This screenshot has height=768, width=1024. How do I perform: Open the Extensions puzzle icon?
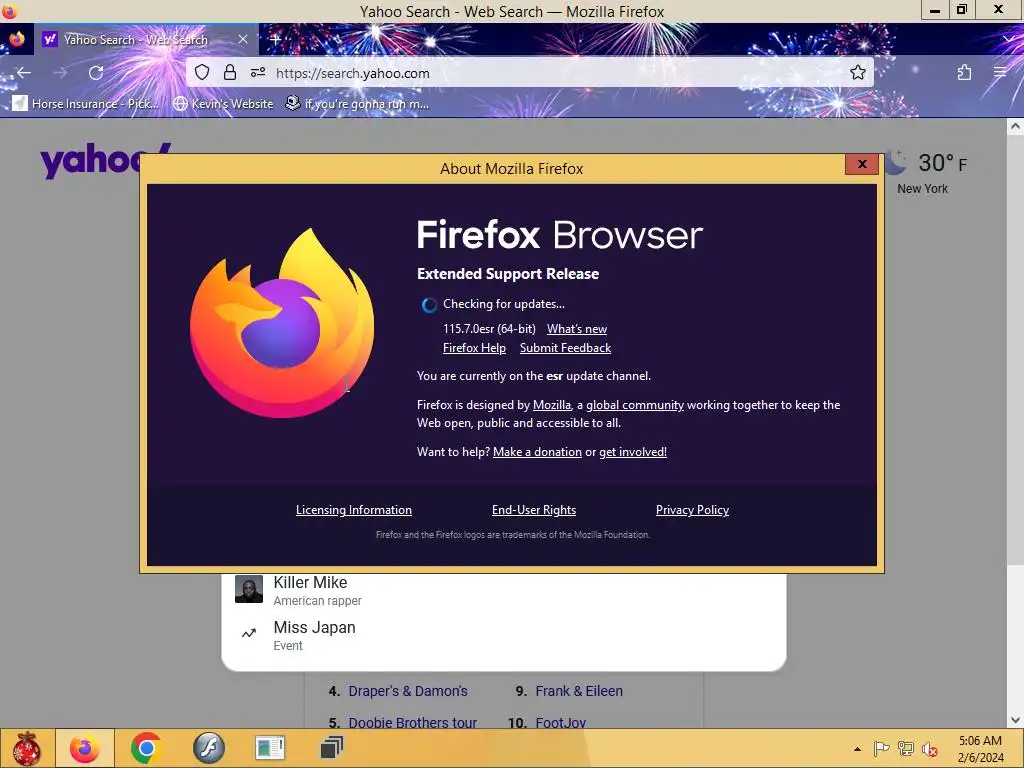point(964,72)
